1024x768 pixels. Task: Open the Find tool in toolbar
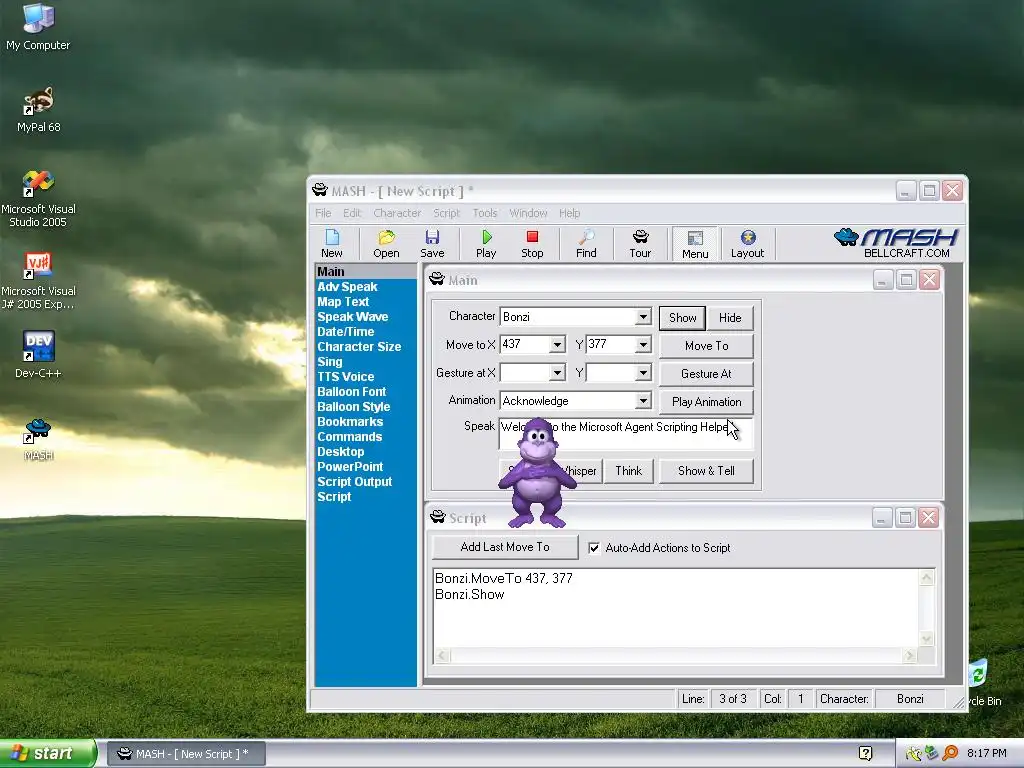tap(586, 244)
